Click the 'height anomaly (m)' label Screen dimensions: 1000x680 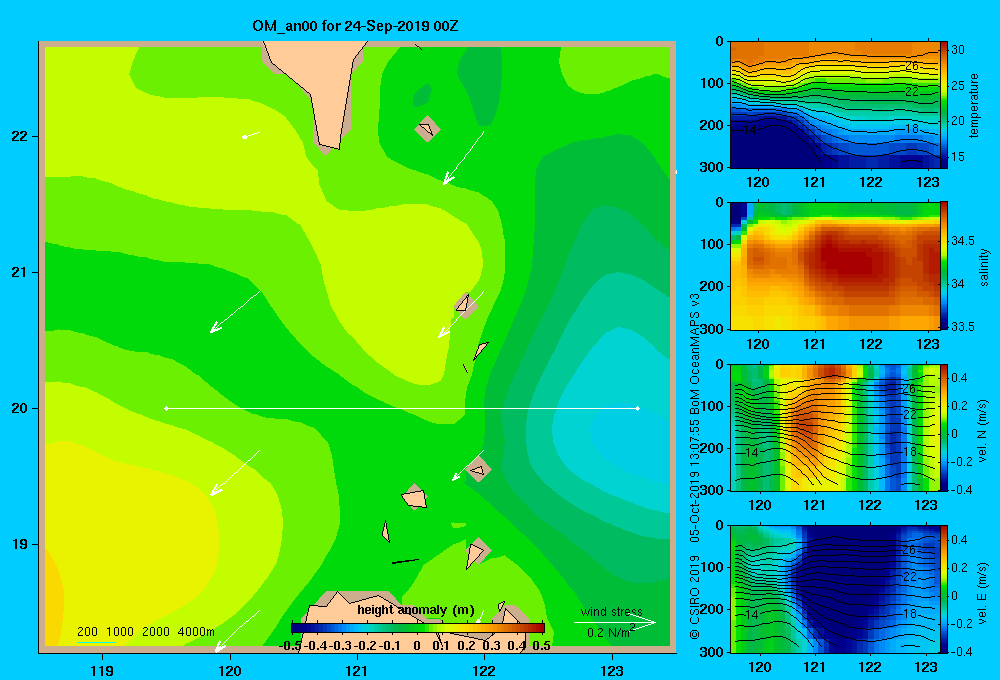[416, 610]
